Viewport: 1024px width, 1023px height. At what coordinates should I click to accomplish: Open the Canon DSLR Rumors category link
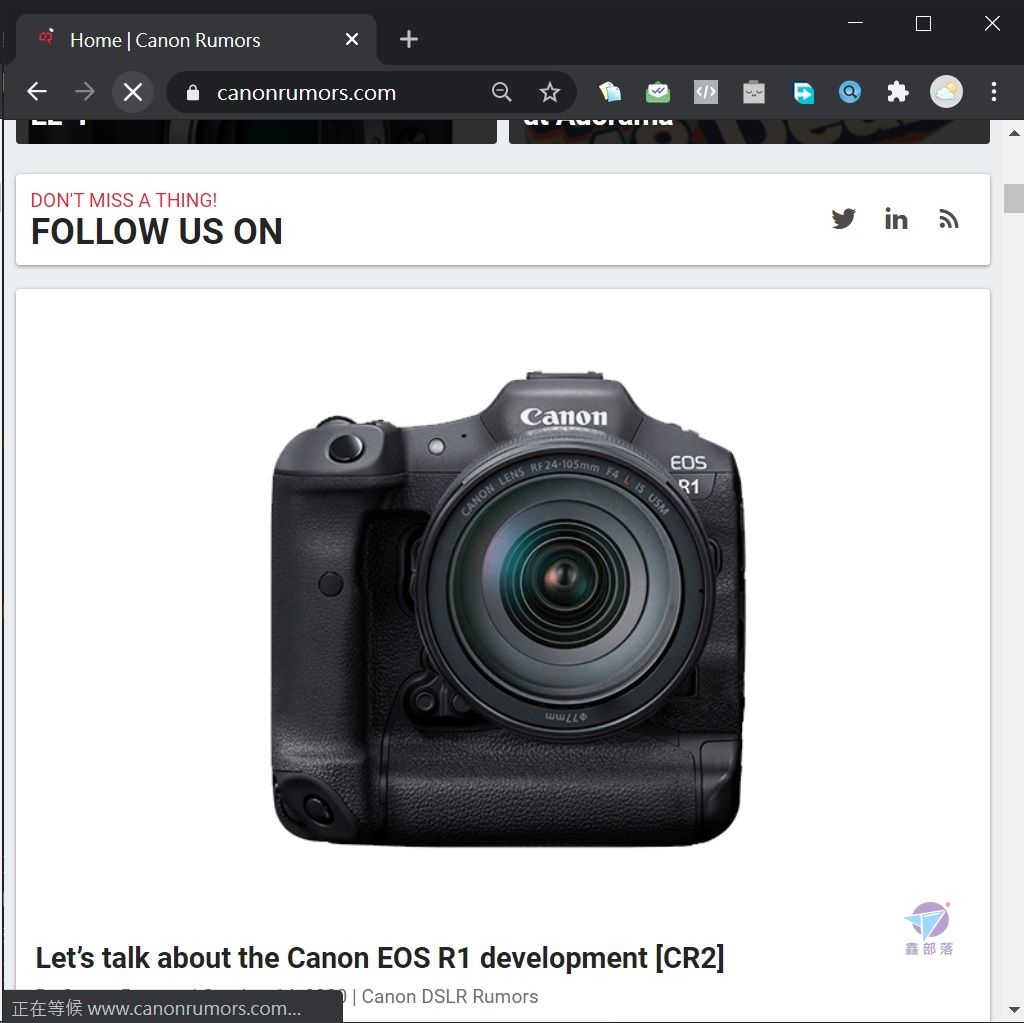point(450,996)
